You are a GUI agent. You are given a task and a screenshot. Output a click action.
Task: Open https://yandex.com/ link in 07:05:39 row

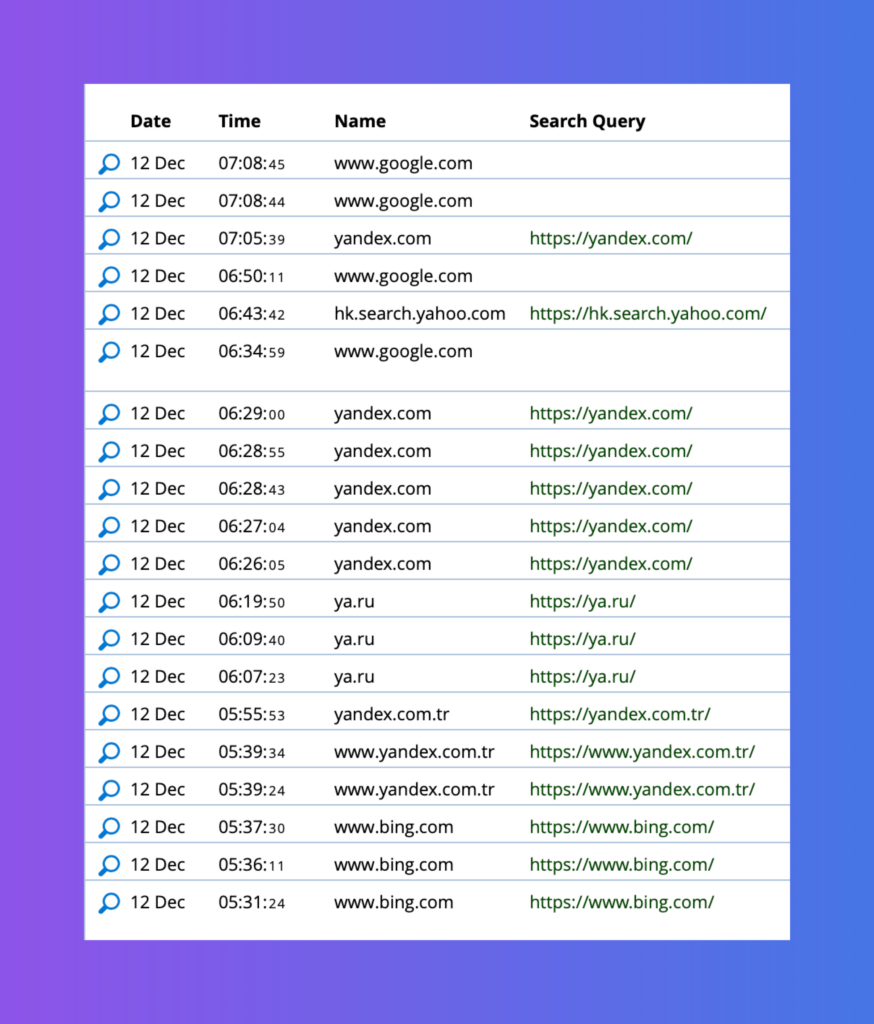[x=610, y=239]
